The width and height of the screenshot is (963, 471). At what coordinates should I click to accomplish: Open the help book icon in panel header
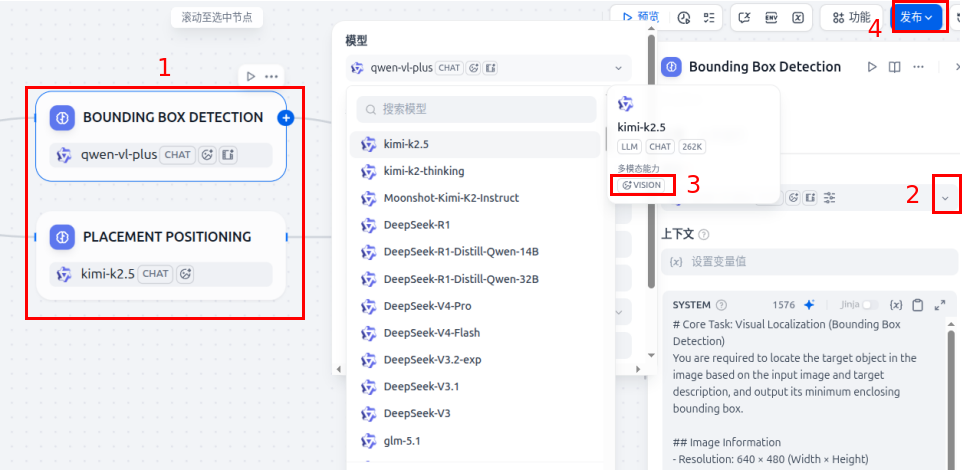(895, 67)
